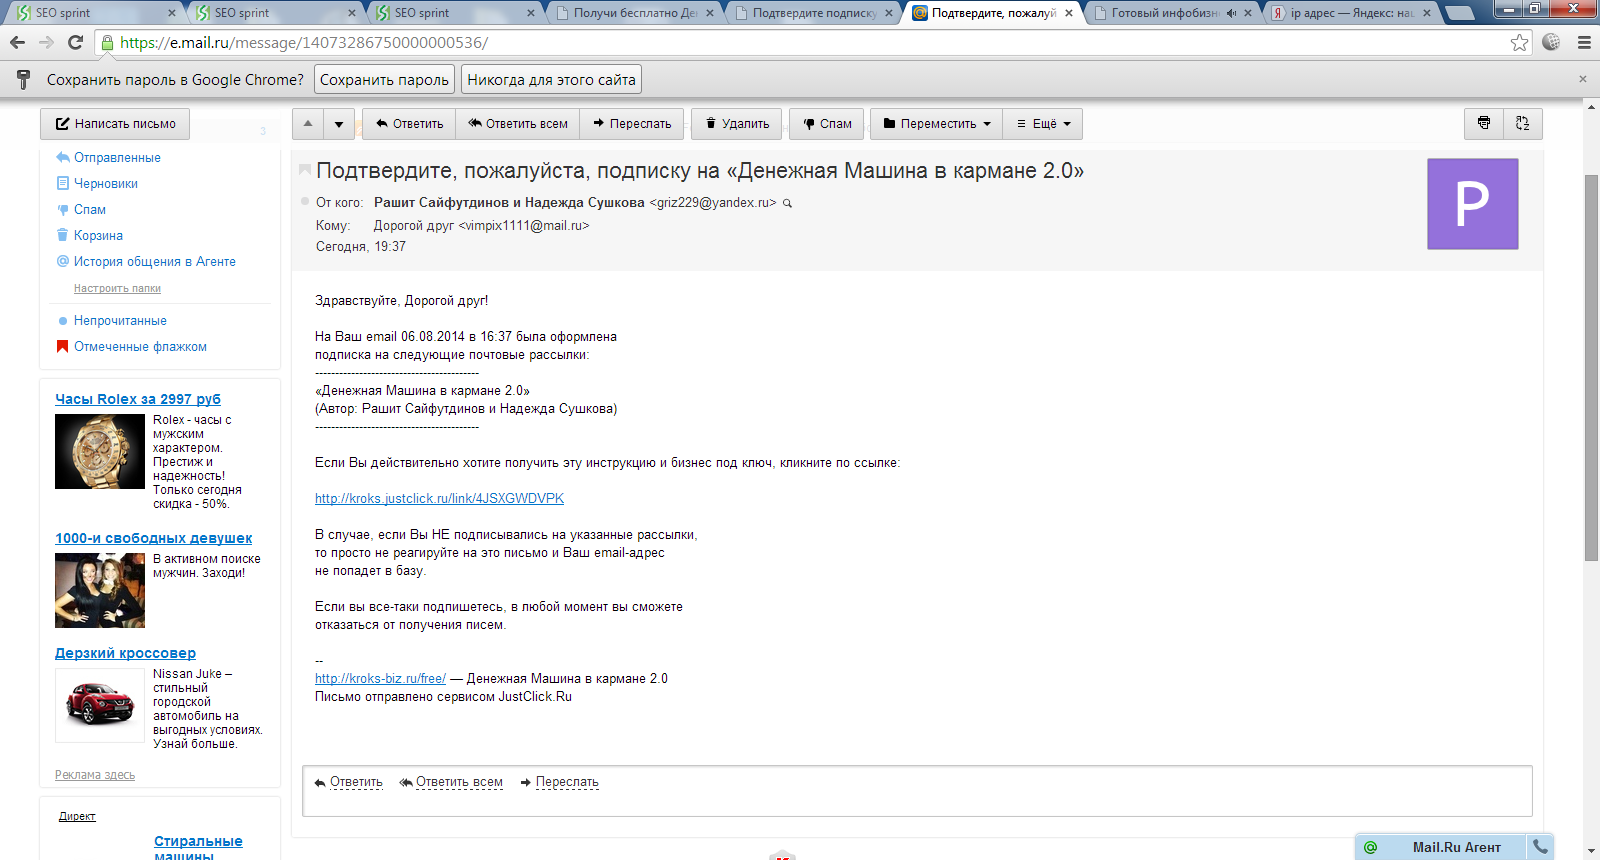Close the ip адрес Яндекс tab
Image resolution: width=1600 pixels, height=860 pixels.
[1427, 13]
